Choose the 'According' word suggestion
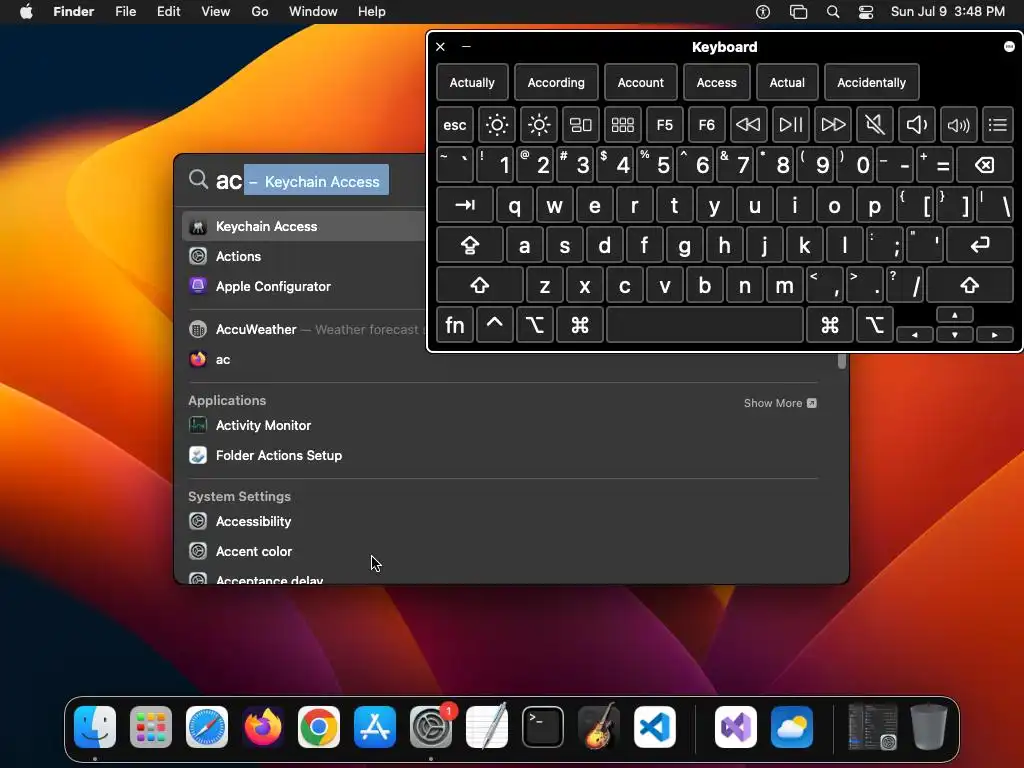This screenshot has height=768, width=1024. pyautogui.click(x=556, y=83)
